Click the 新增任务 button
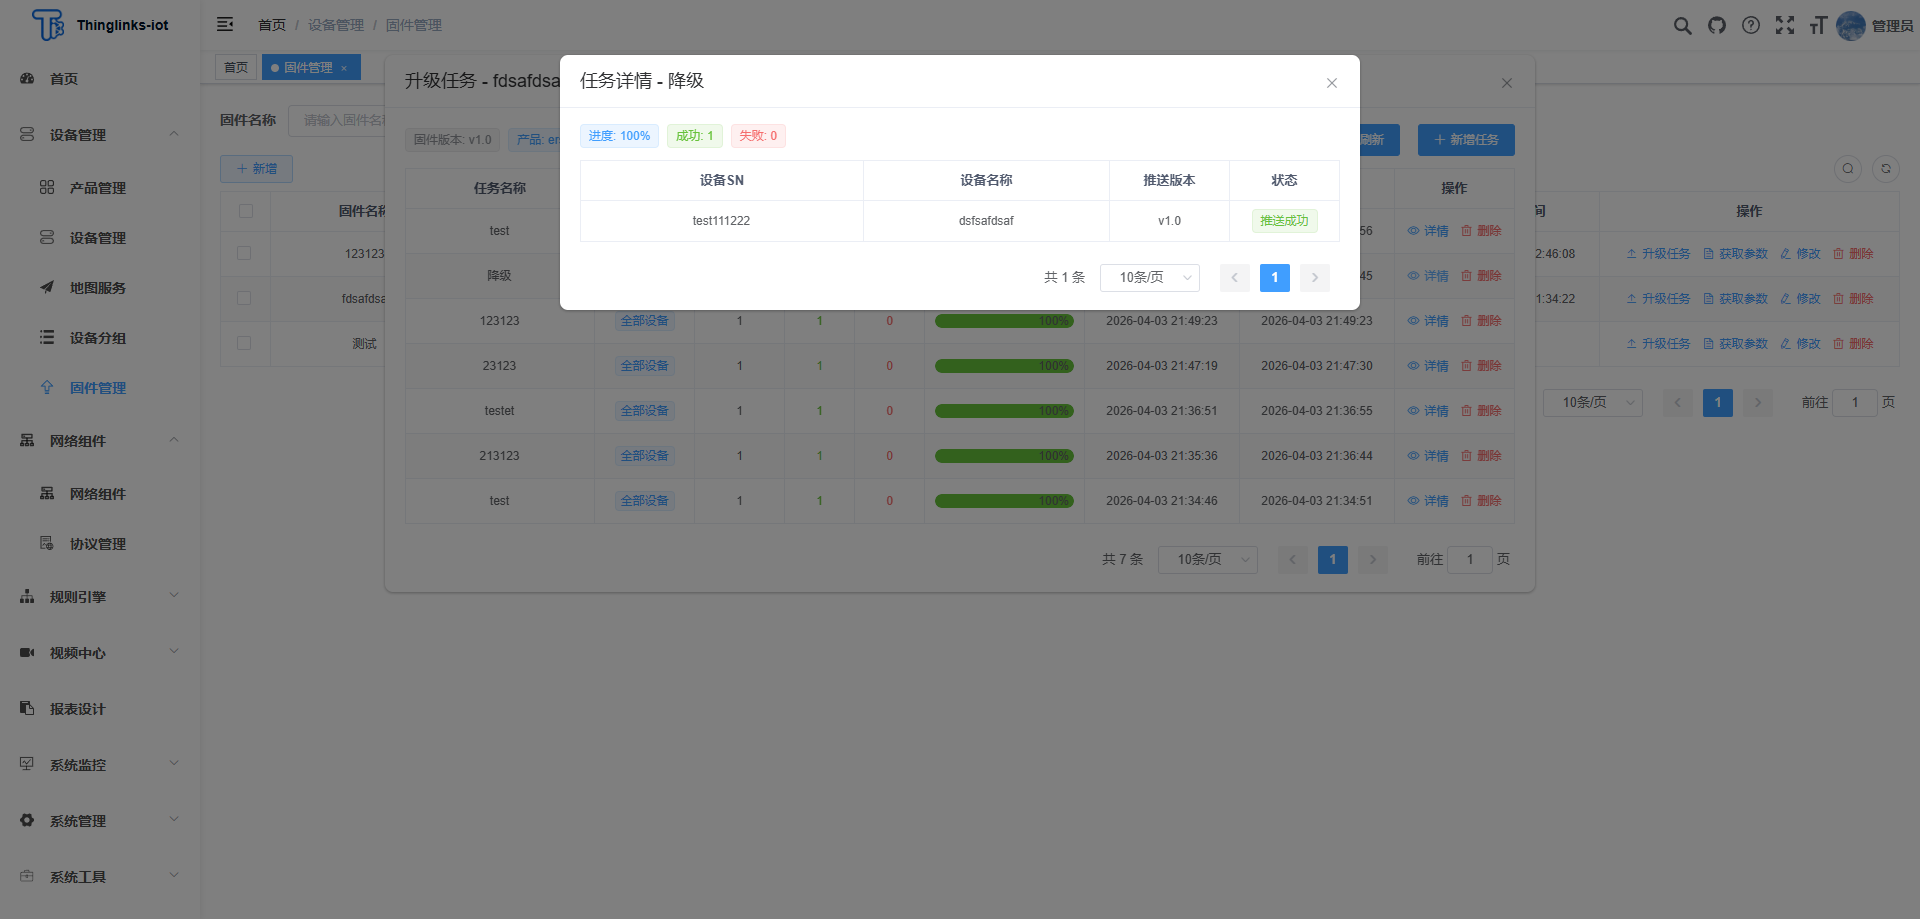The width and height of the screenshot is (1920, 919). coord(1466,140)
